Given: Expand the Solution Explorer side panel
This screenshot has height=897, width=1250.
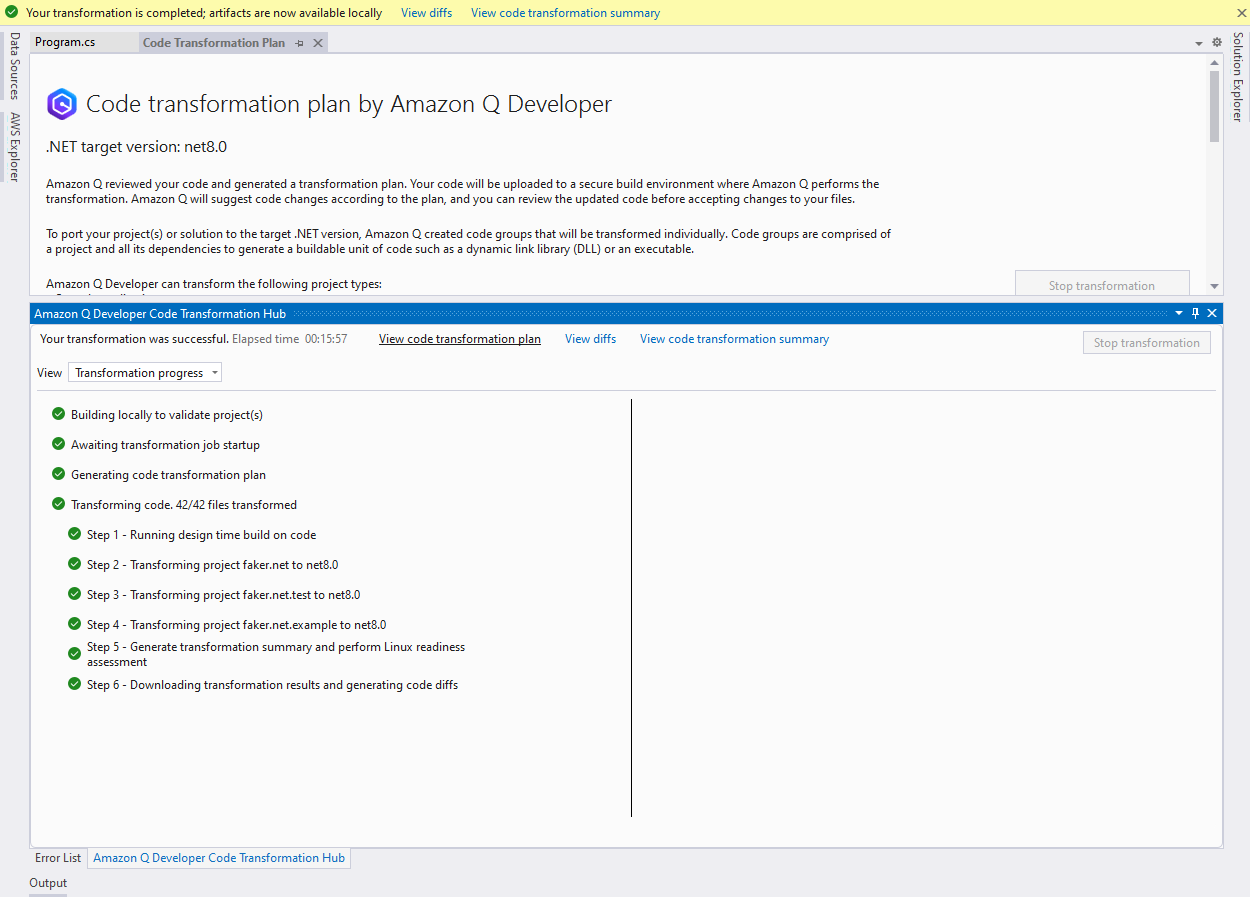Looking at the screenshot, I should tap(1238, 76).
